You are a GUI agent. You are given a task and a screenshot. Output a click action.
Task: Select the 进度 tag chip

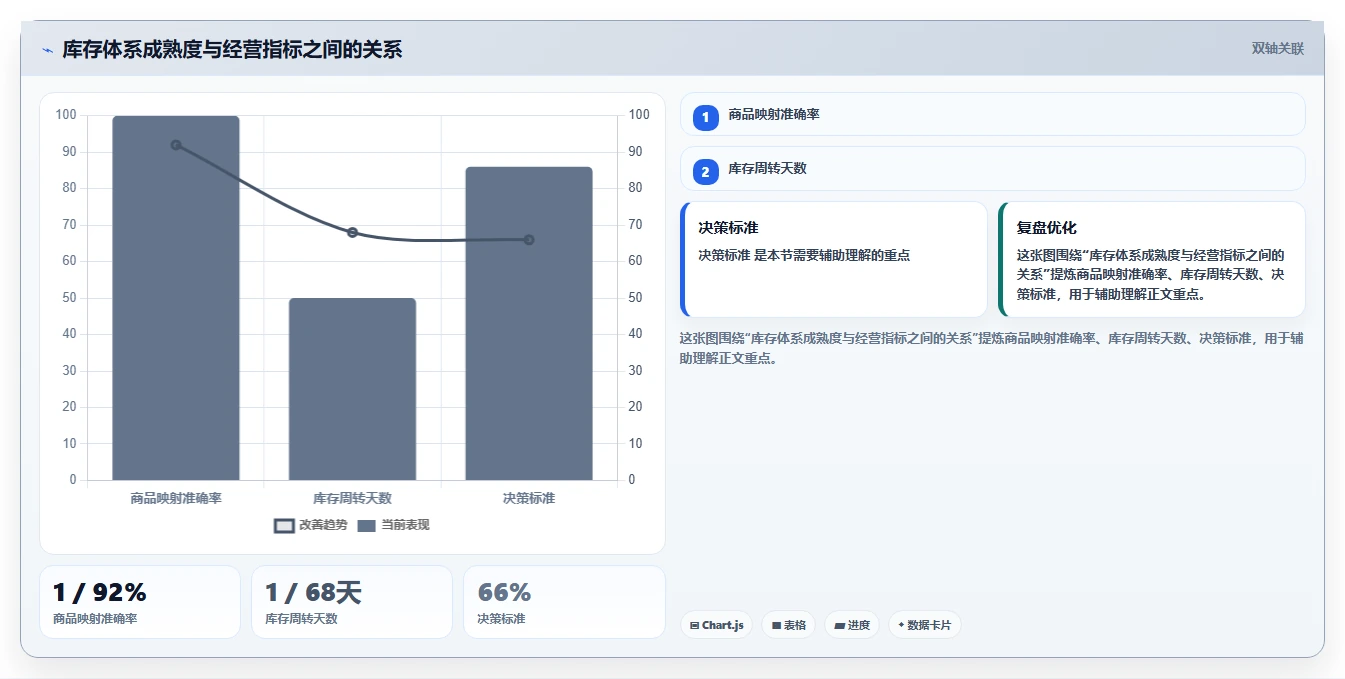(852, 625)
